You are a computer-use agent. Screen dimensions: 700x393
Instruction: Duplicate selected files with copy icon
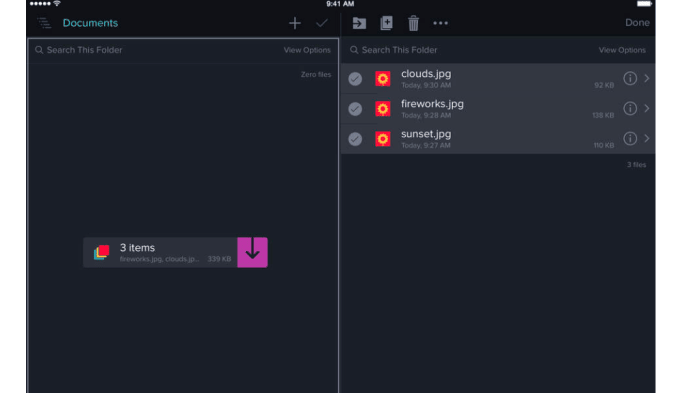(x=386, y=23)
